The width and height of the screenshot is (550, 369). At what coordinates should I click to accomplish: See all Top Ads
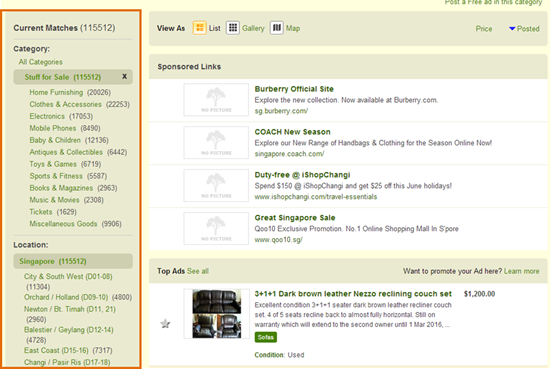[x=198, y=271]
